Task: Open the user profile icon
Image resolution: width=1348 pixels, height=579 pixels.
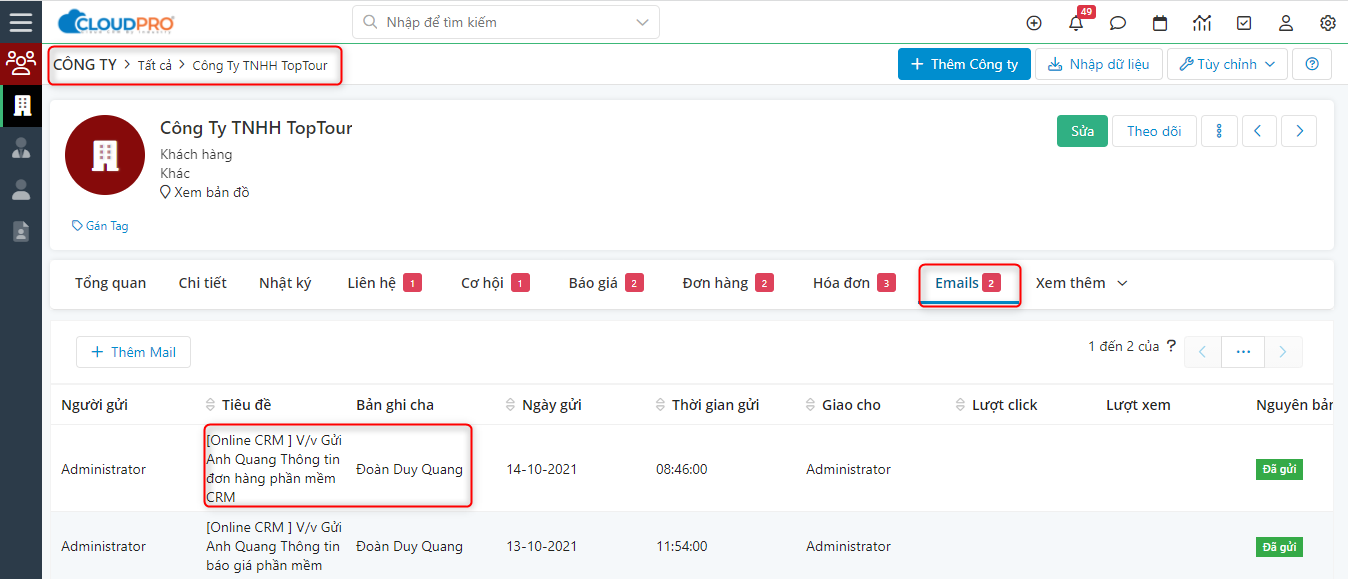Action: (x=1286, y=23)
